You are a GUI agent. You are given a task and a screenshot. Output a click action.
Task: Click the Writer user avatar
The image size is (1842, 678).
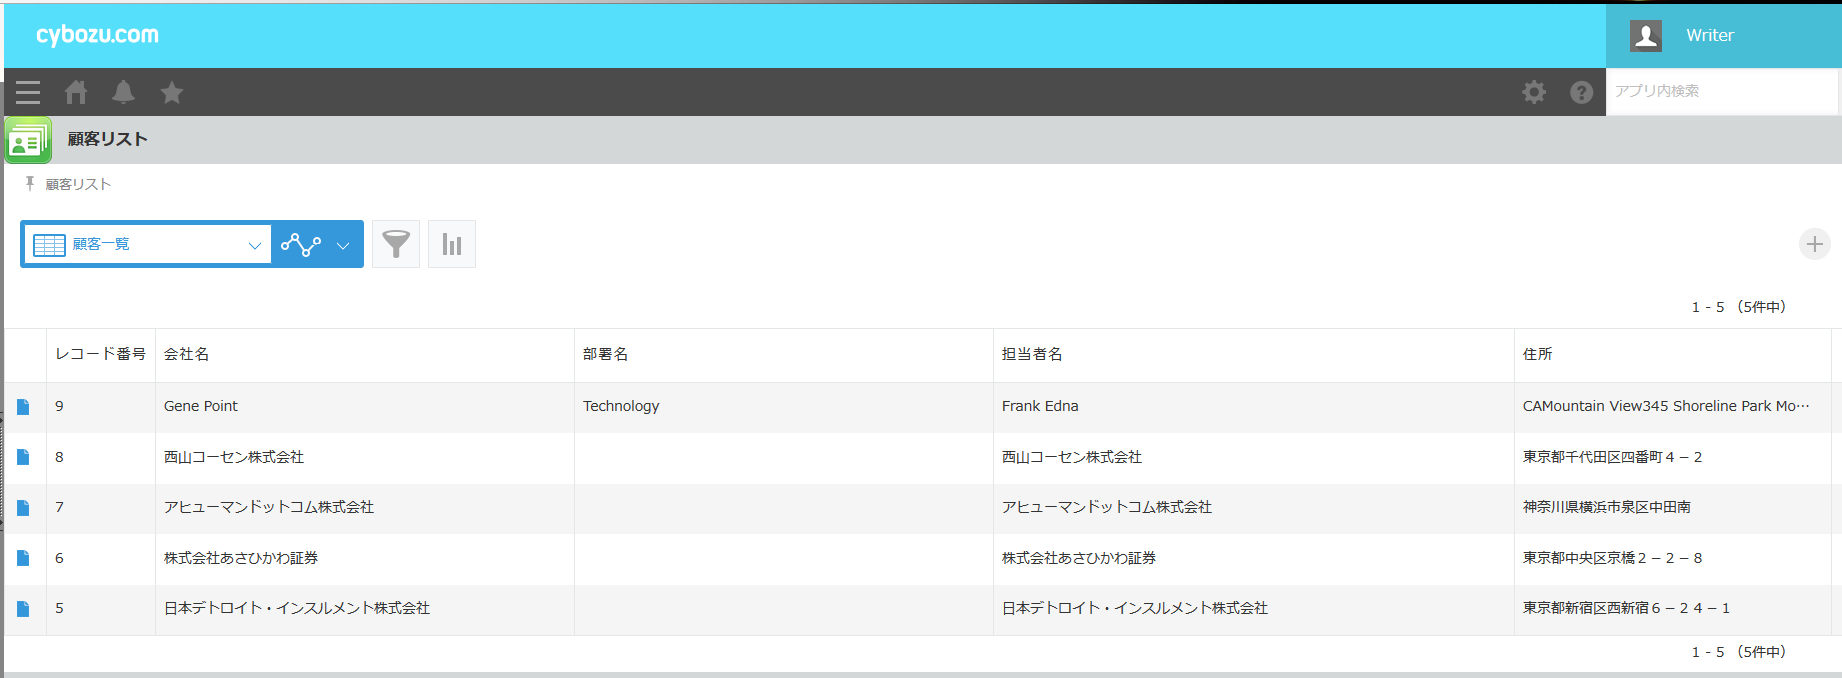[1646, 36]
